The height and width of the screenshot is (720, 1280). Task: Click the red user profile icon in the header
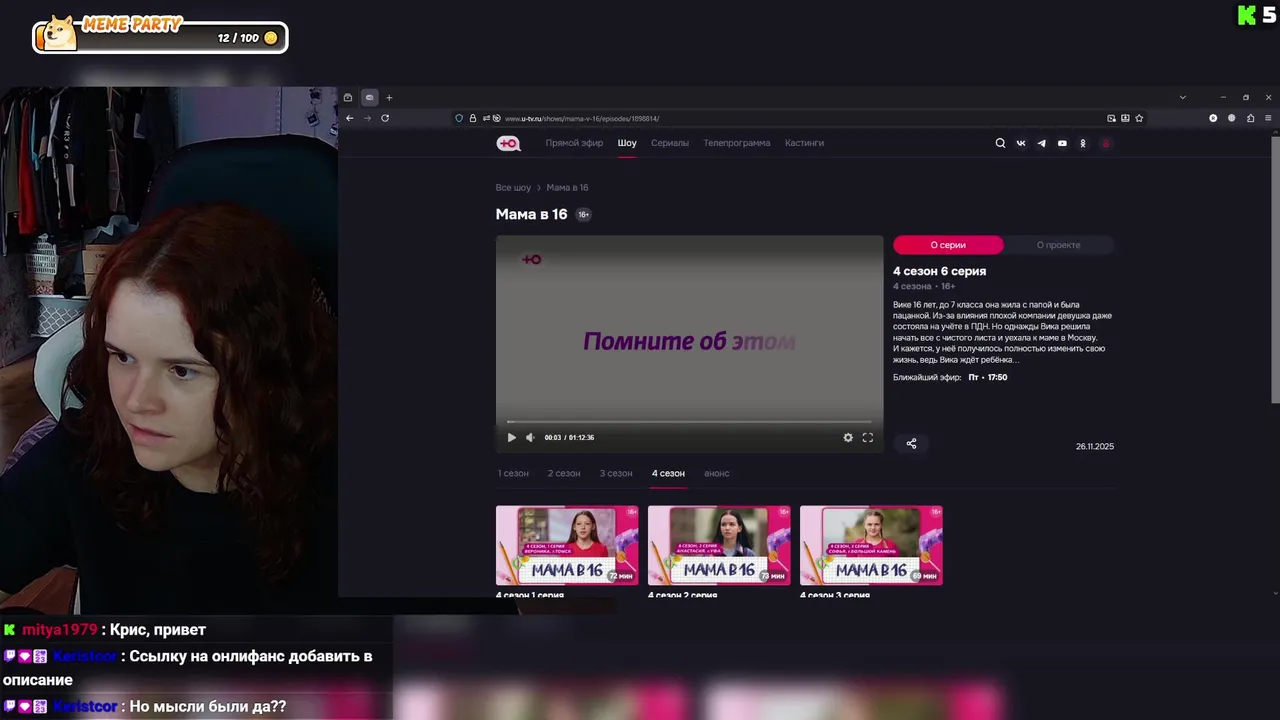(1106, 143)
